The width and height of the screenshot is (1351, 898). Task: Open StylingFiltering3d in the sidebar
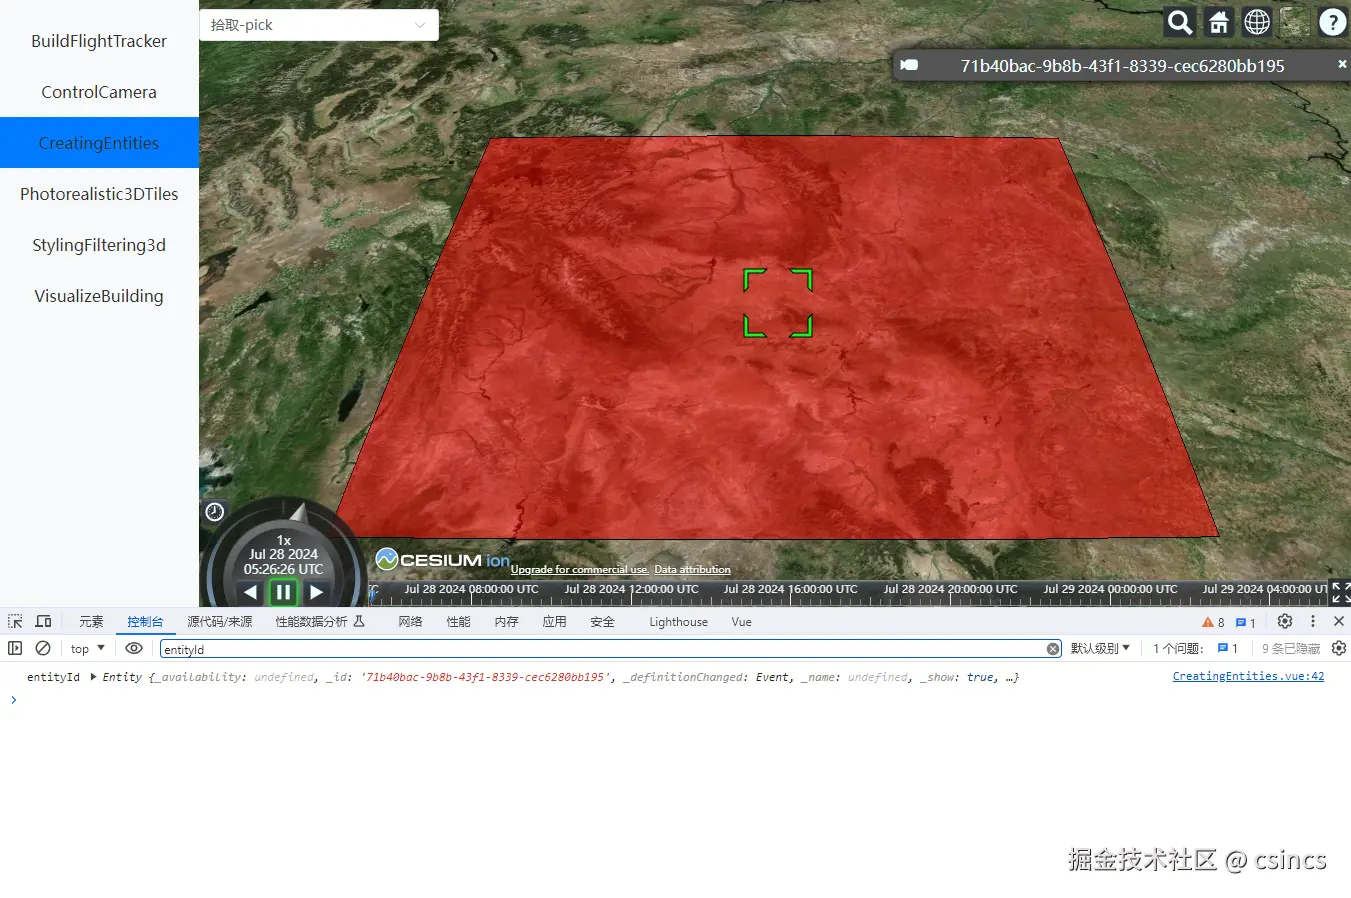click(x=99, y=245)
